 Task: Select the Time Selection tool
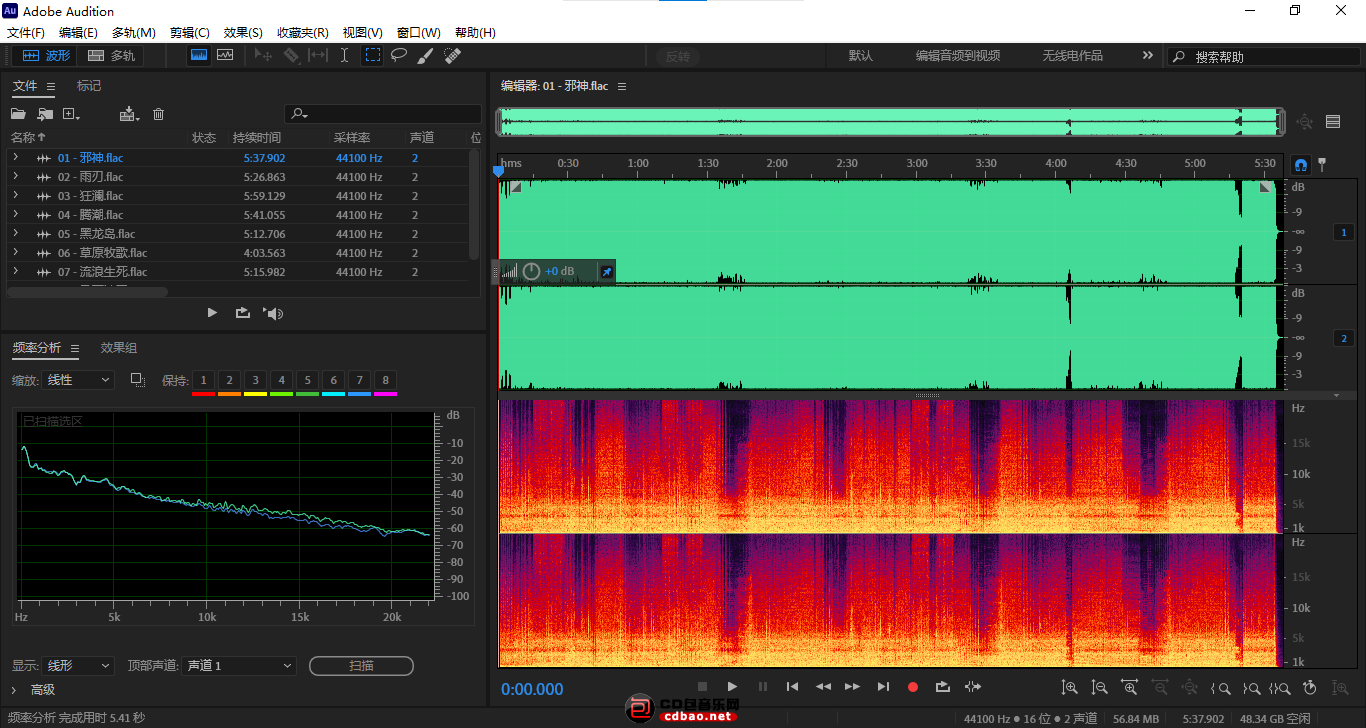[x=344, y=56]
